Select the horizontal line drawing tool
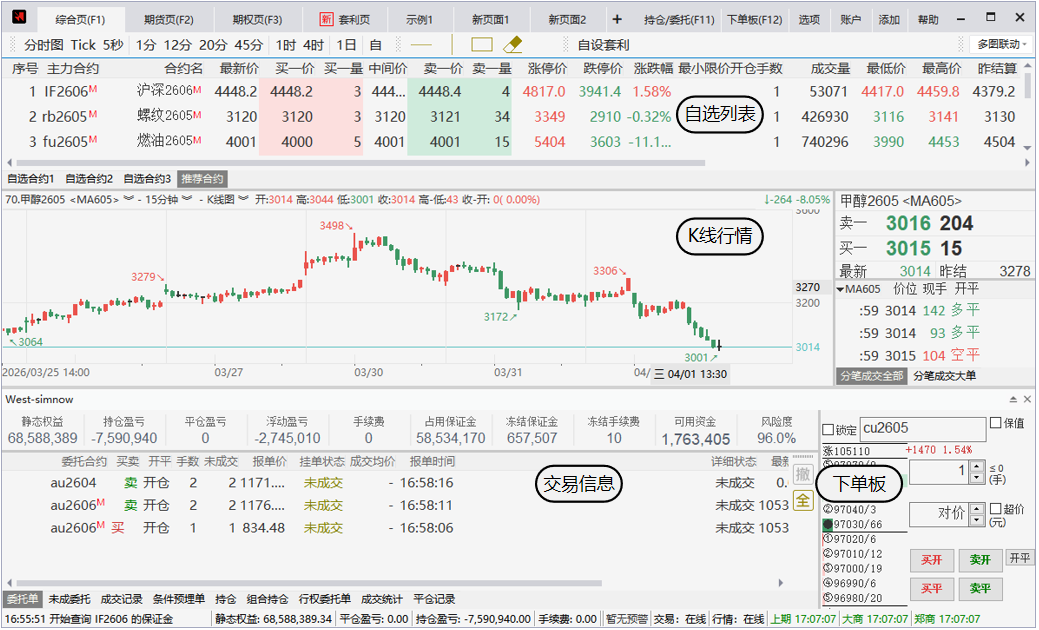Image resolution: width=1039 pixels, height=630 pixels. point(421,44)
